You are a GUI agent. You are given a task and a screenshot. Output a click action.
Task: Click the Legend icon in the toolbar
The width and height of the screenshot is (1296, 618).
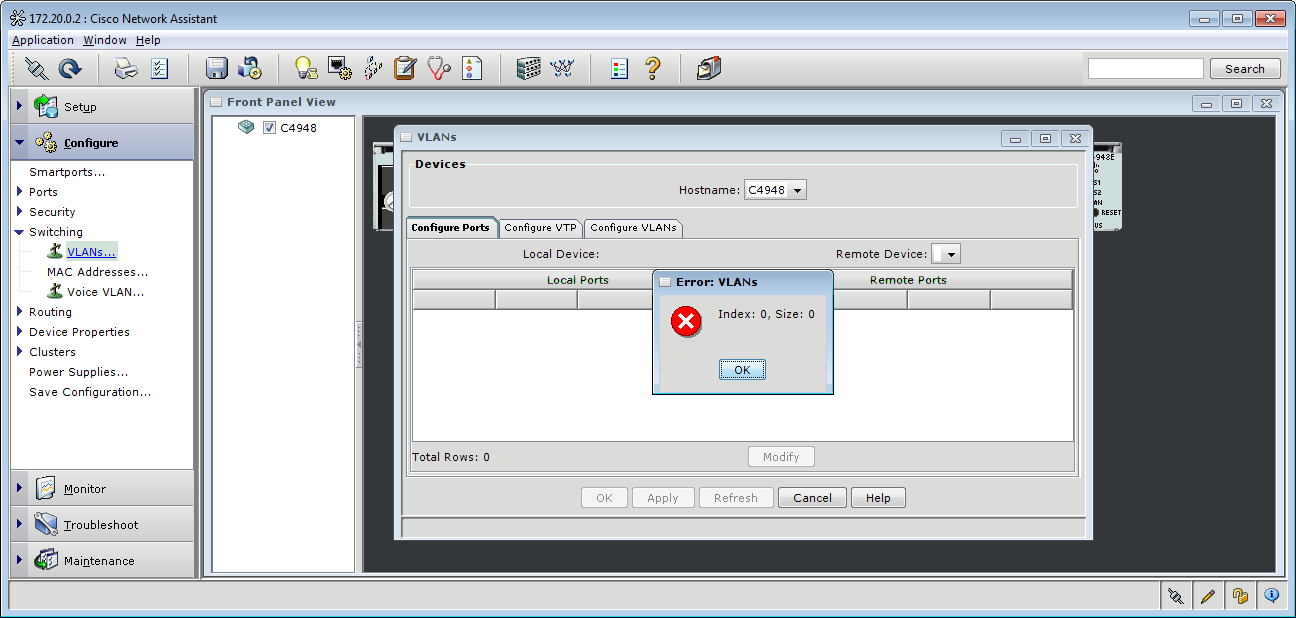coord(619,68)
